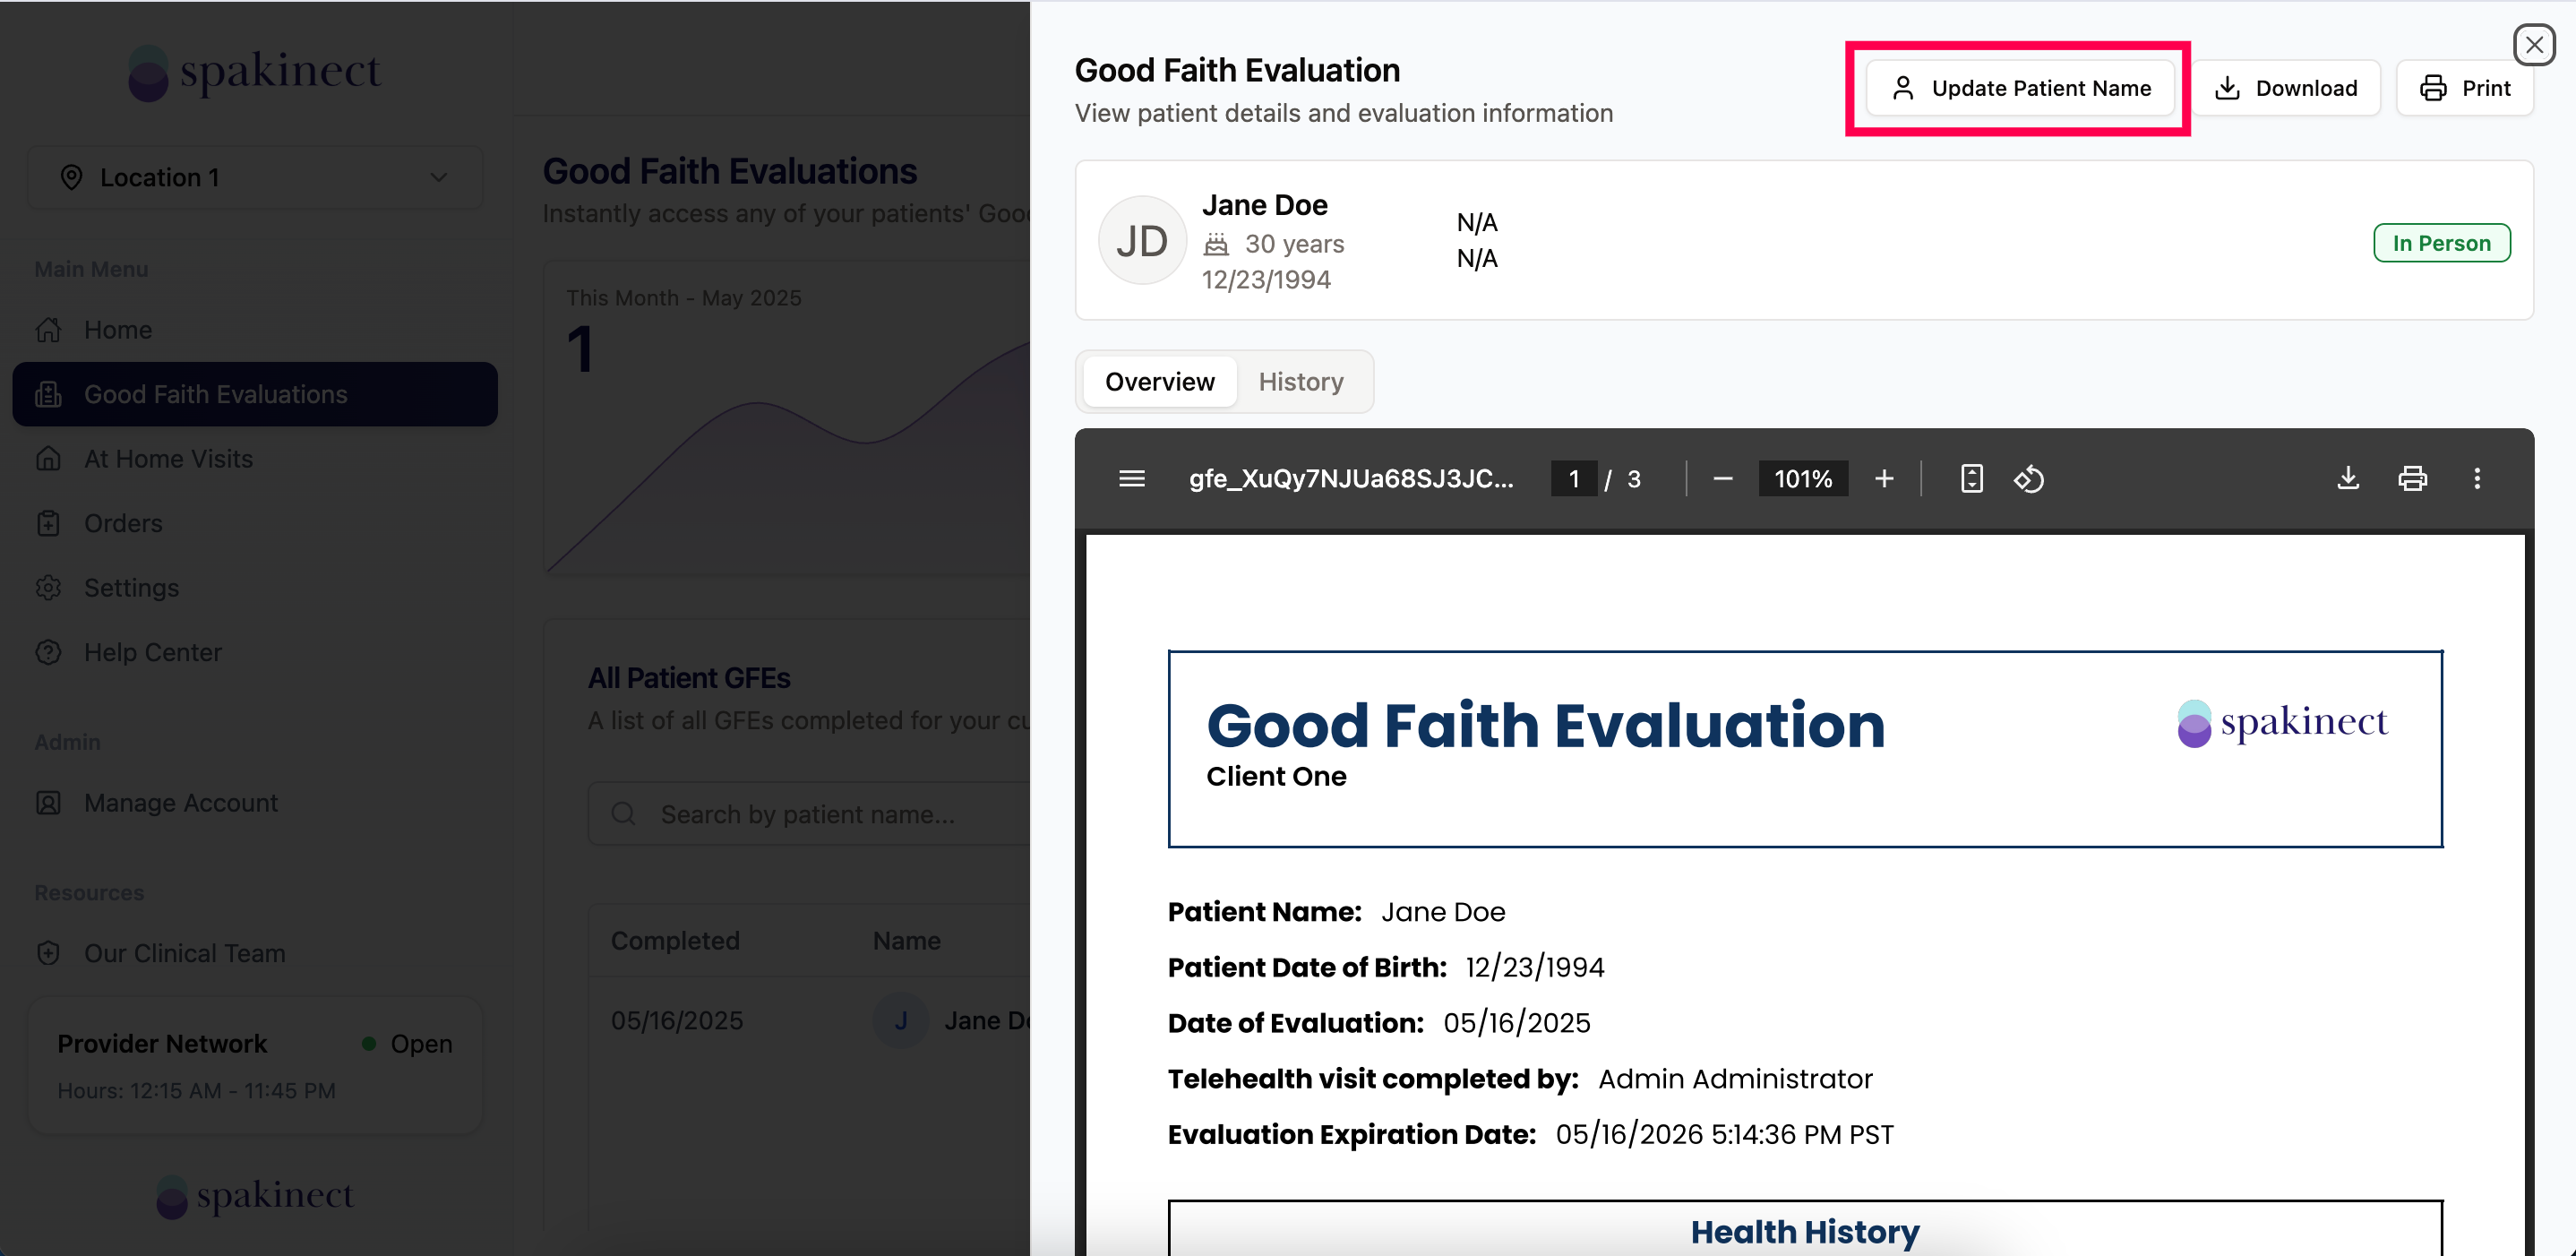Click the birthday cake age icon

pyautogui.click(x=1216, y=243)
